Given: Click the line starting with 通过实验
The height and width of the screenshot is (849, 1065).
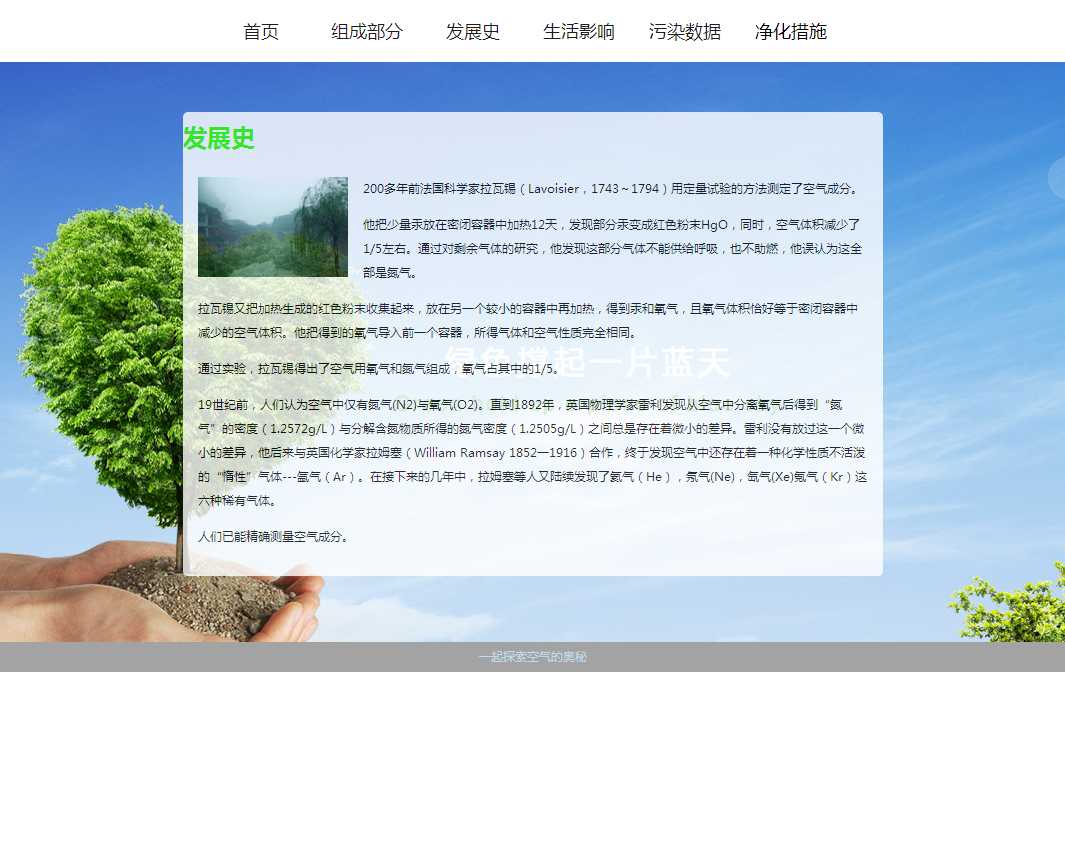Looking at the screenshot, I should tap(379, 369).
